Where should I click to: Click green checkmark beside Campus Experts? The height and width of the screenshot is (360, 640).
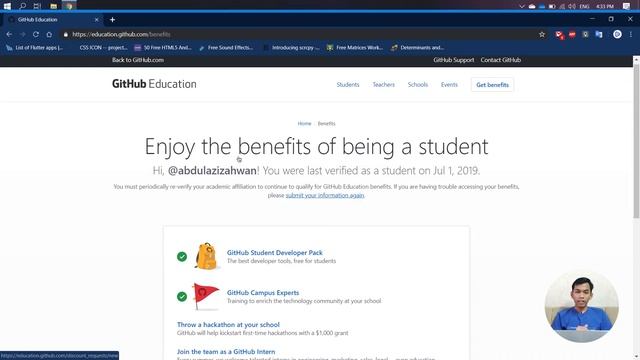click(182, 297)
